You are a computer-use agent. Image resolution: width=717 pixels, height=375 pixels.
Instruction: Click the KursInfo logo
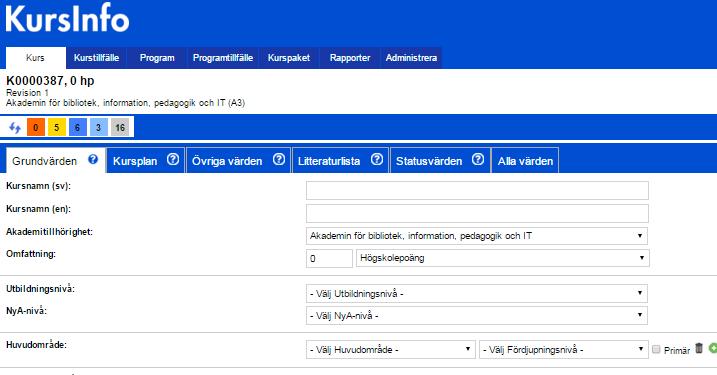67,18
